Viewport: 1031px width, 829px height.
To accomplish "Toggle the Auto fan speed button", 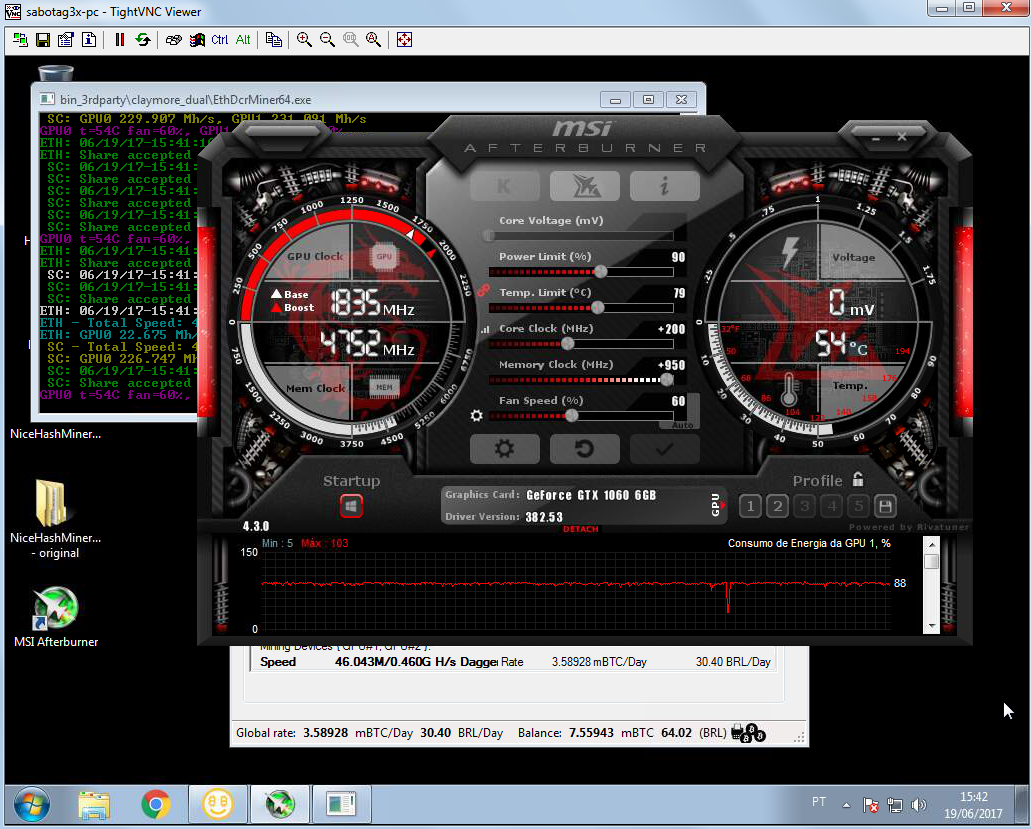I will click(683, 425).
